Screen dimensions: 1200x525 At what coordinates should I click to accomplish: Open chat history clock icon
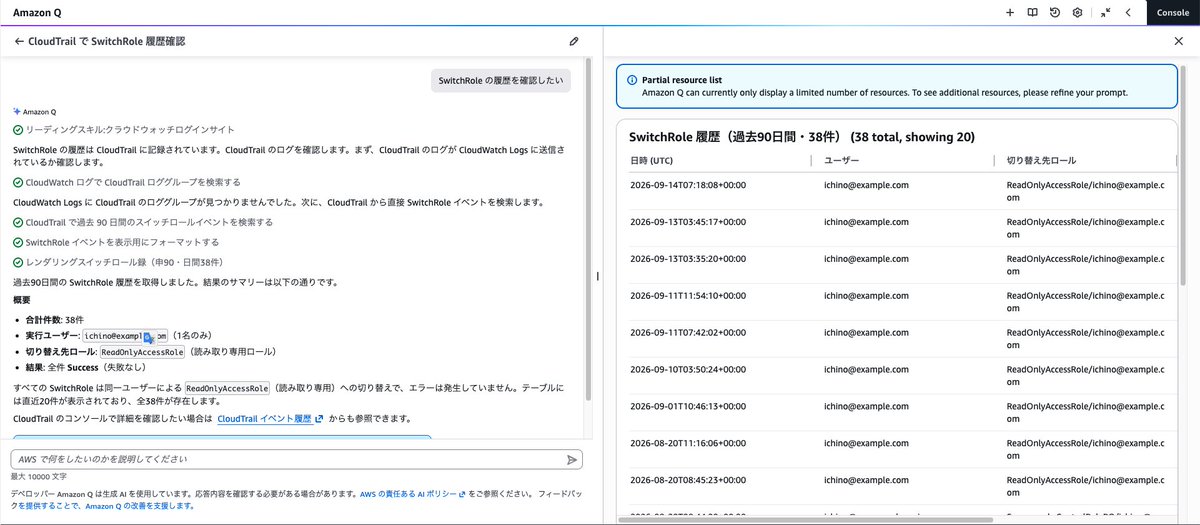[1055, 13]
